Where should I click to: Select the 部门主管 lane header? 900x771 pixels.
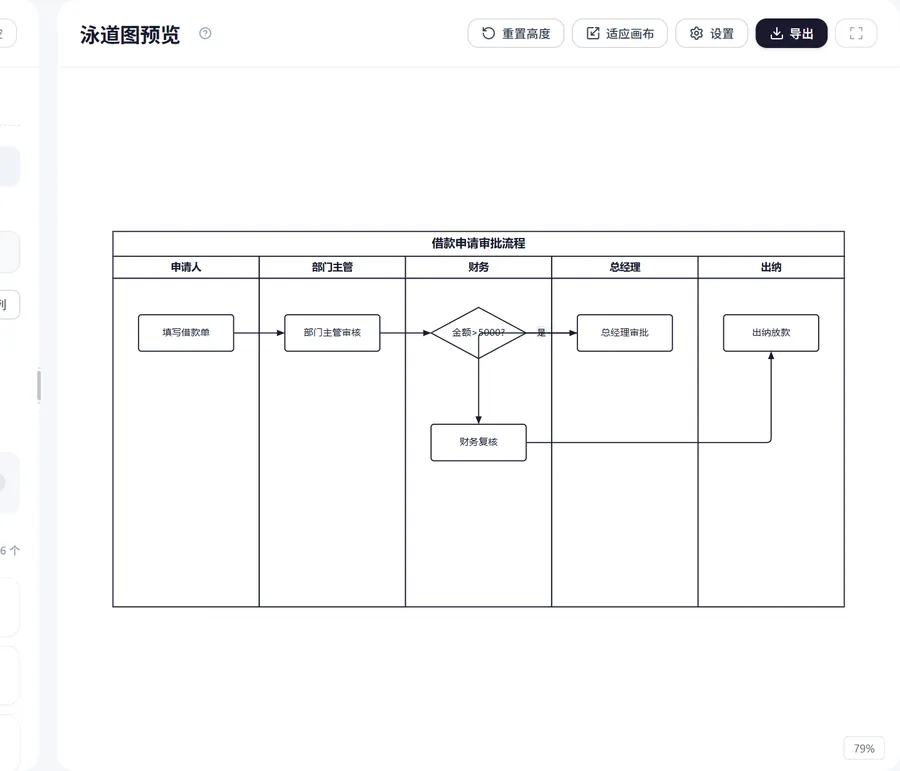click(332, 267)
